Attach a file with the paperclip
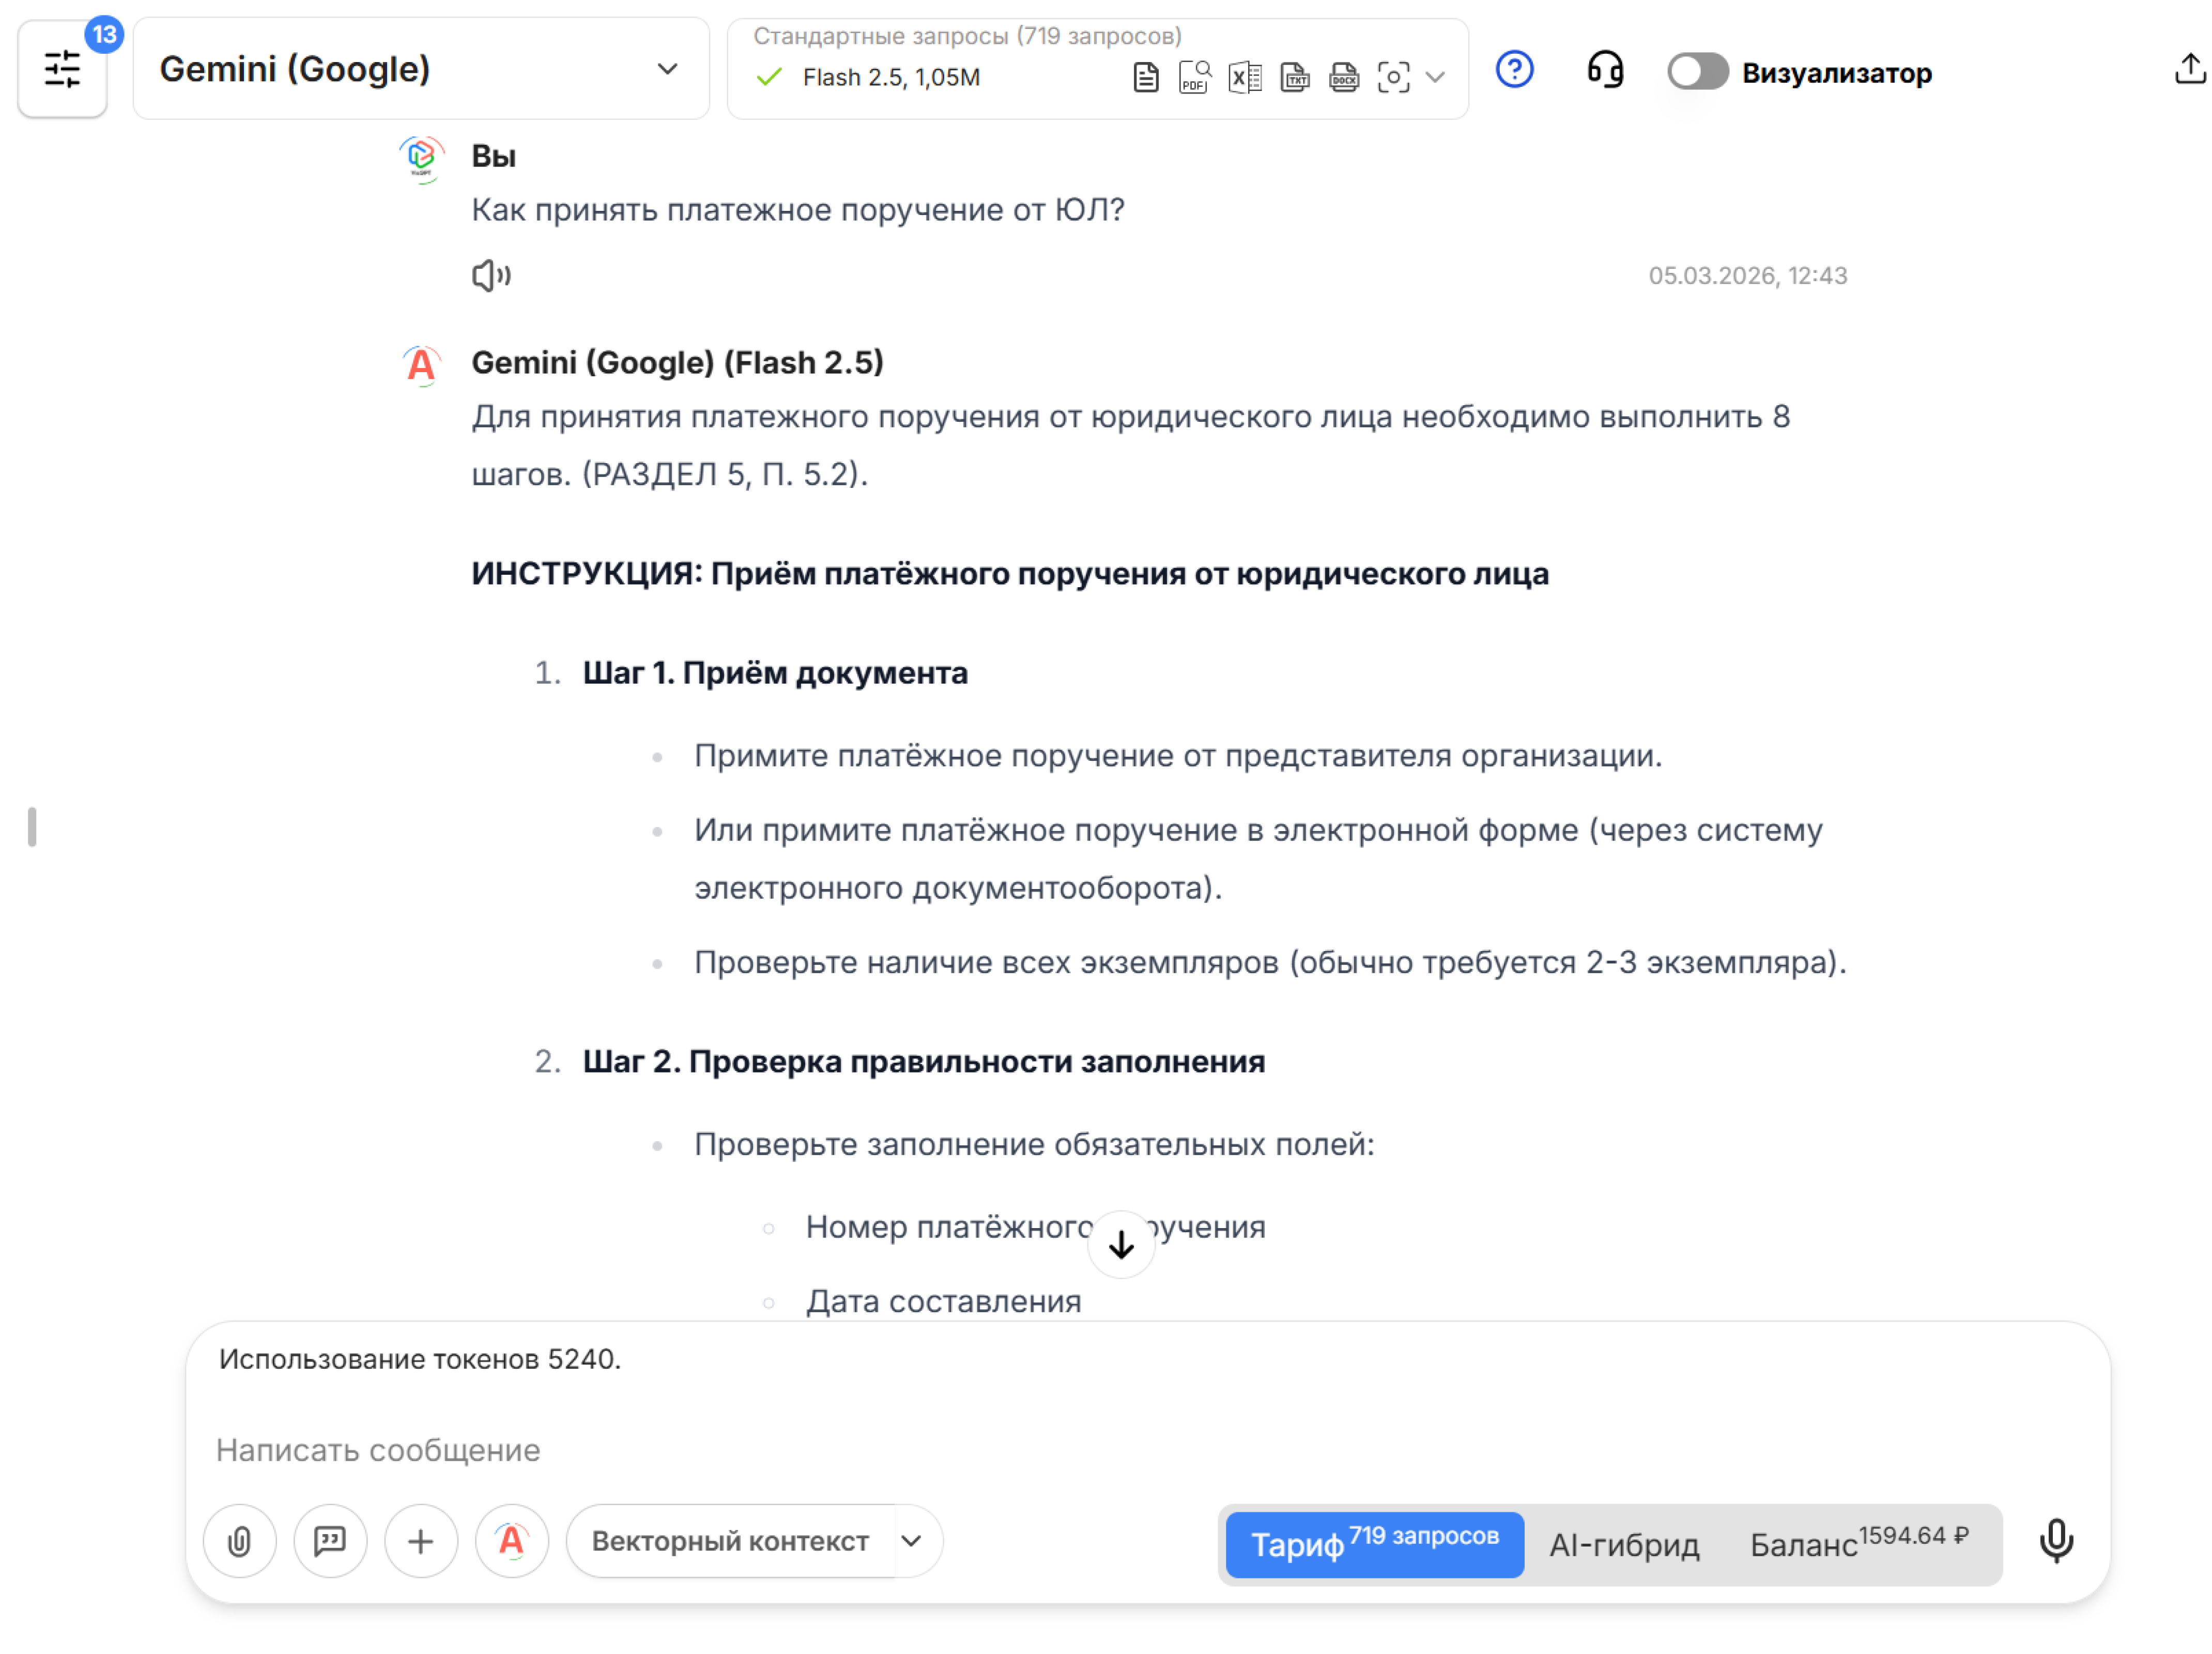The width and height of the screenshot is (2212, 1654). click(x=239, y=1541)
